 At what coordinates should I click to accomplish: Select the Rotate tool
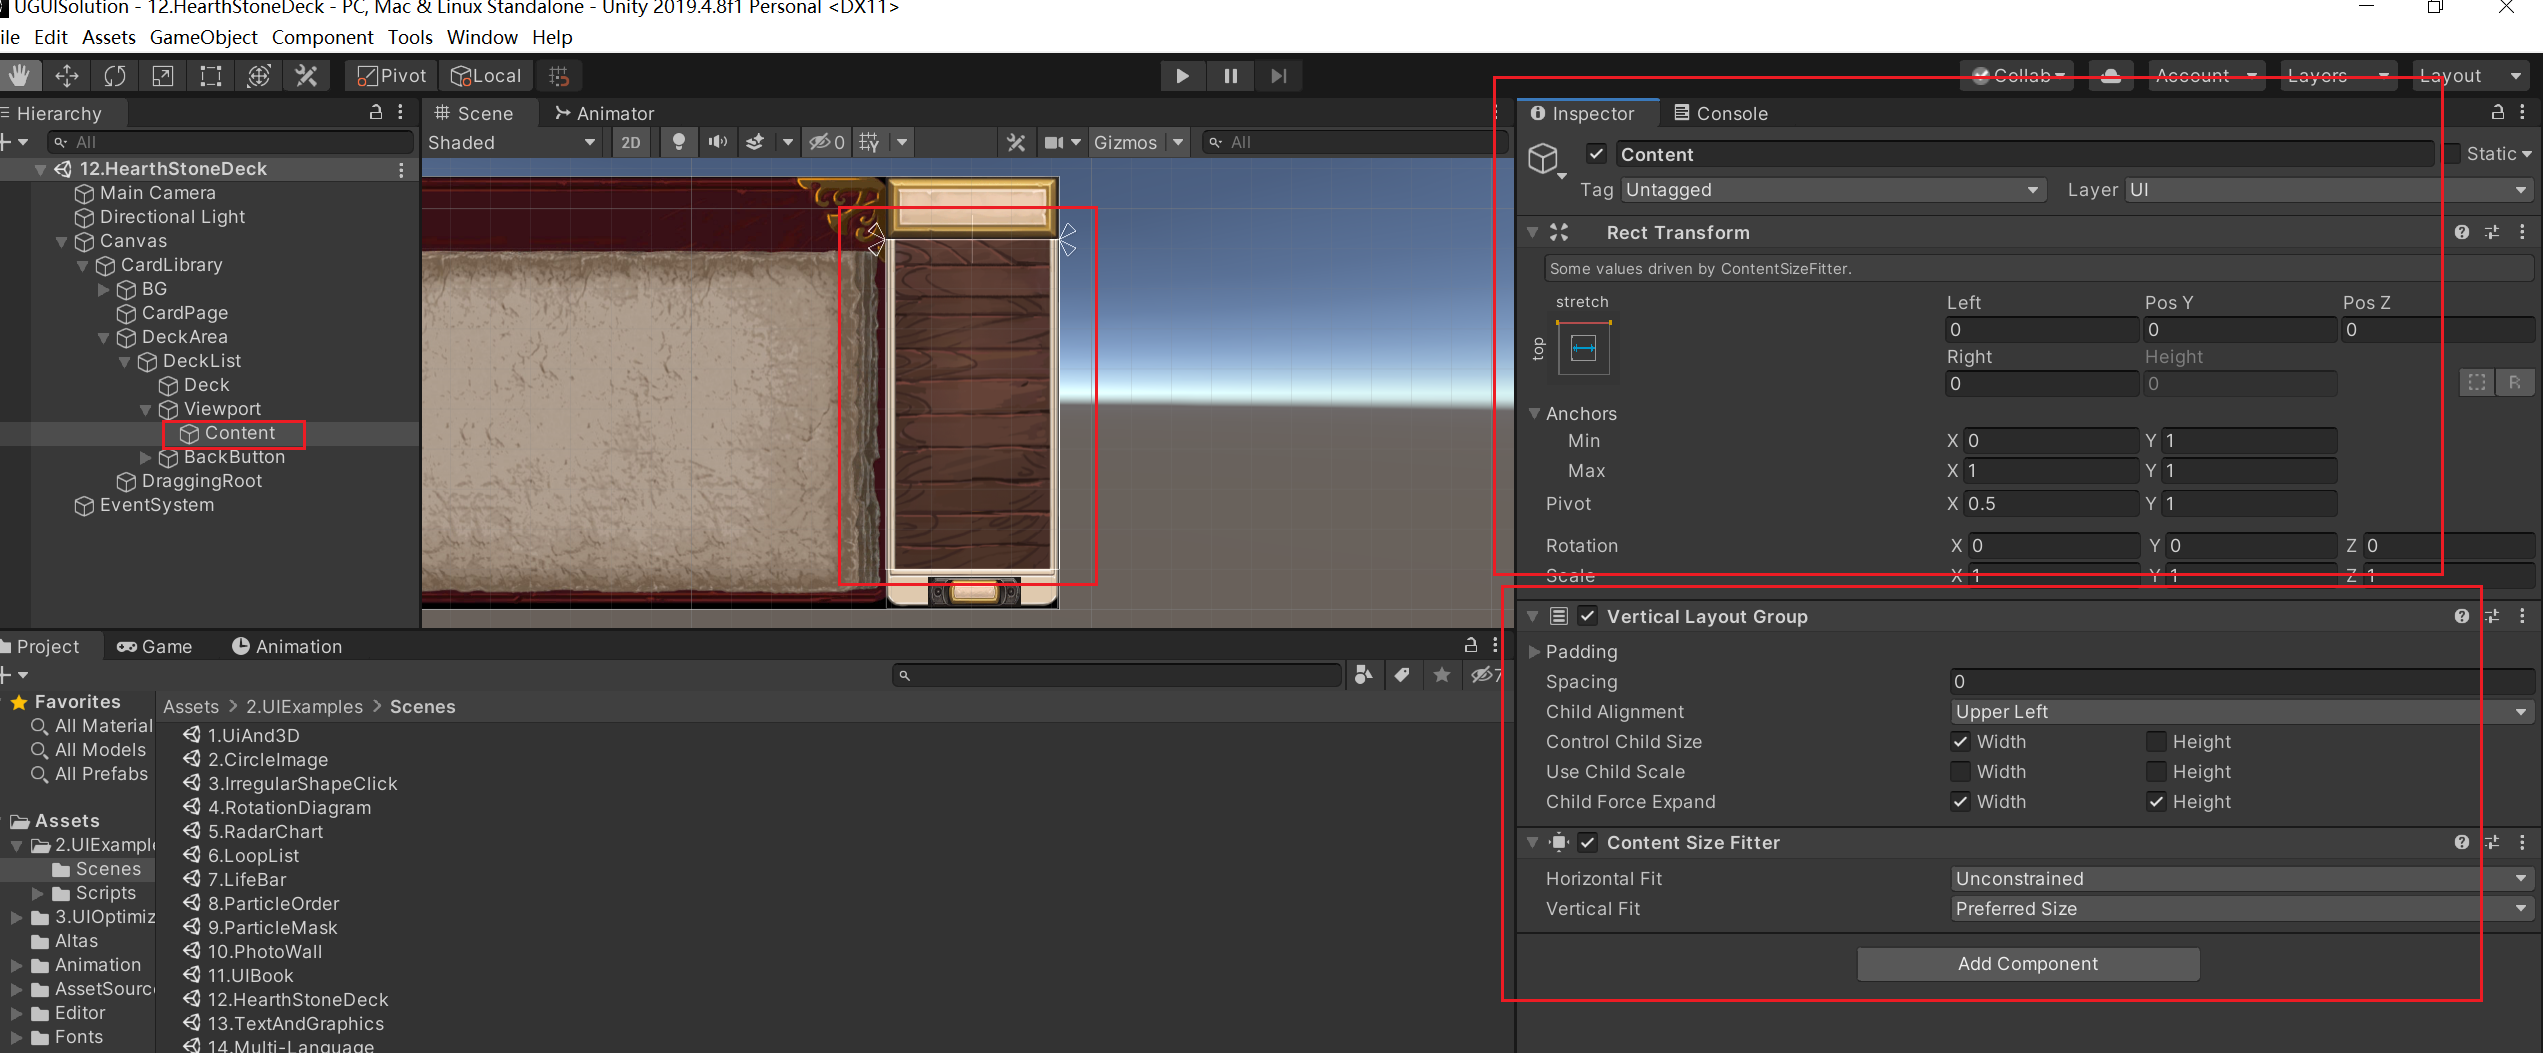tap(115, 76)
